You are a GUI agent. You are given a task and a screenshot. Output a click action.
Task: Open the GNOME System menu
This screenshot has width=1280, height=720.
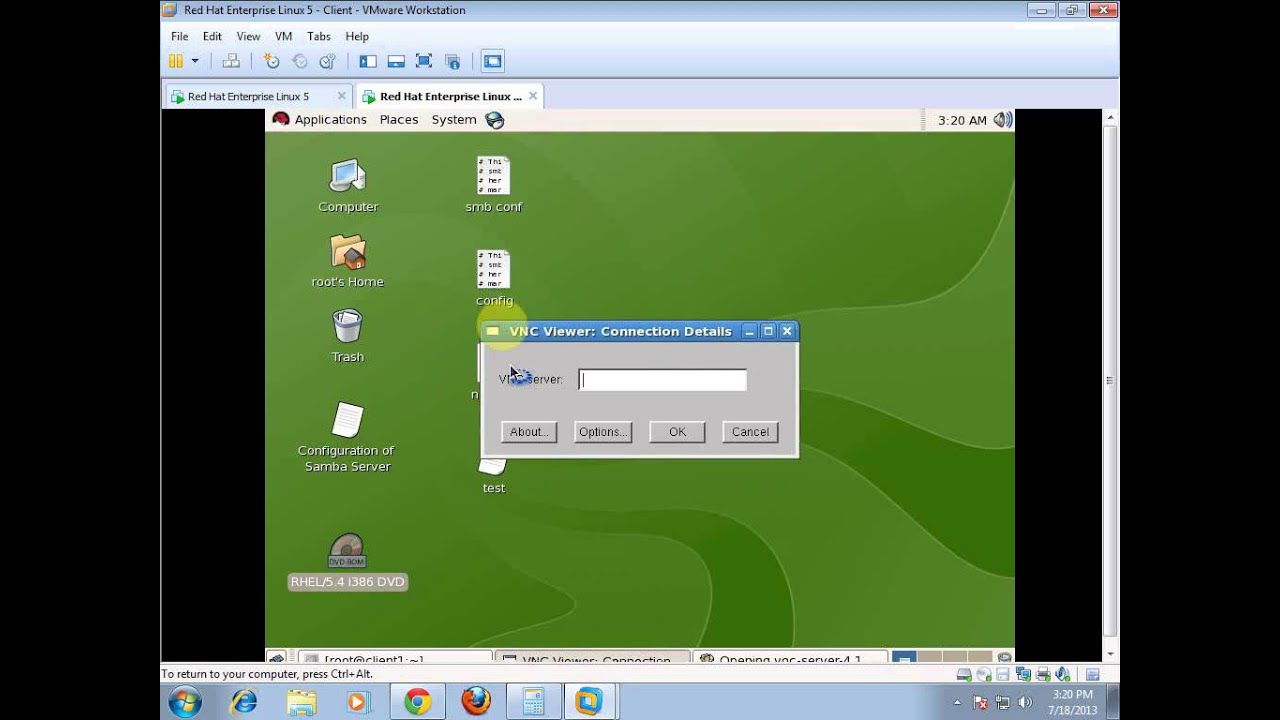click(x=454, y=119)
